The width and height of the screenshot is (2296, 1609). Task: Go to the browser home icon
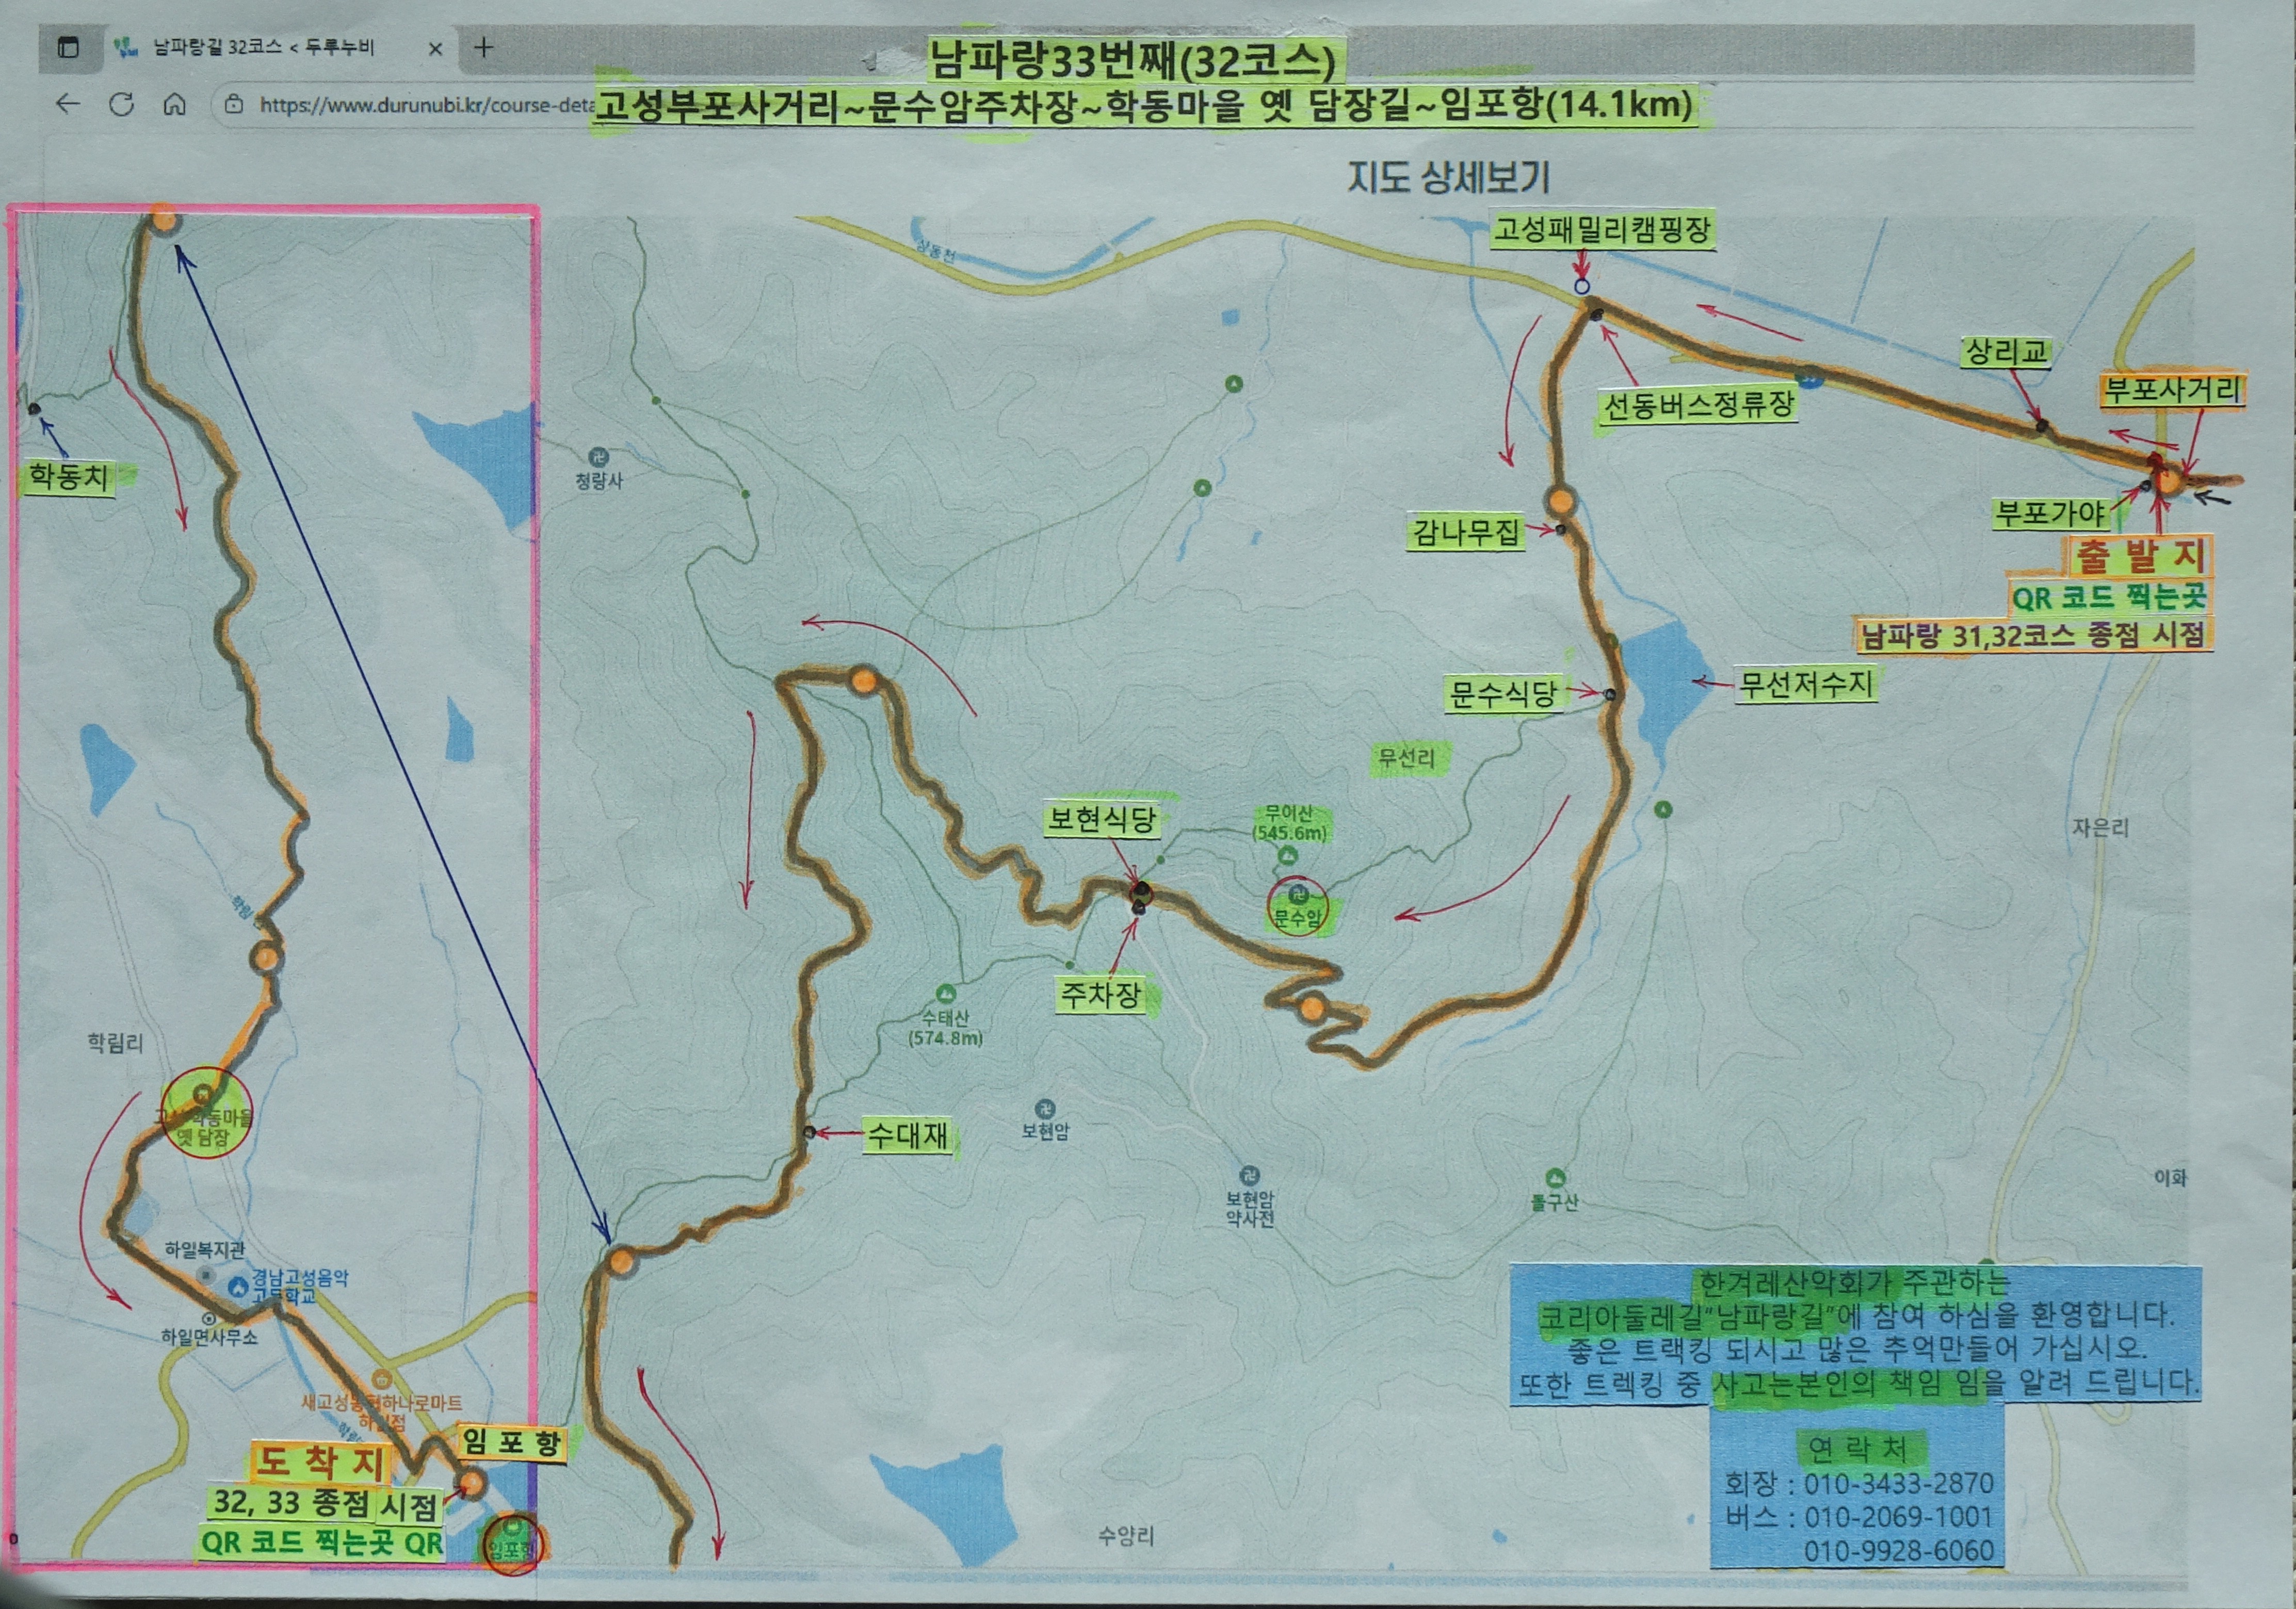click(175, 104)
